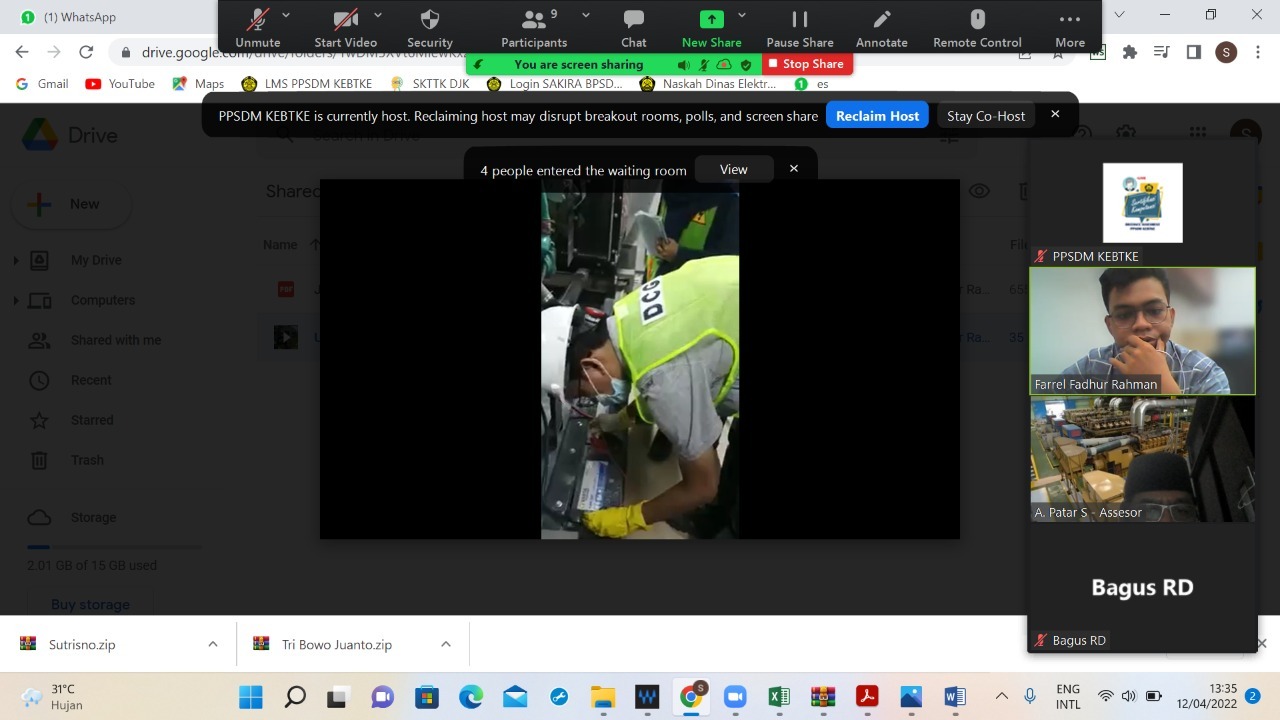Viewport: 1280px width, 720px height.
Task: Open Adobe Acrobat from taskbar
Action: (x=867, y=697)
